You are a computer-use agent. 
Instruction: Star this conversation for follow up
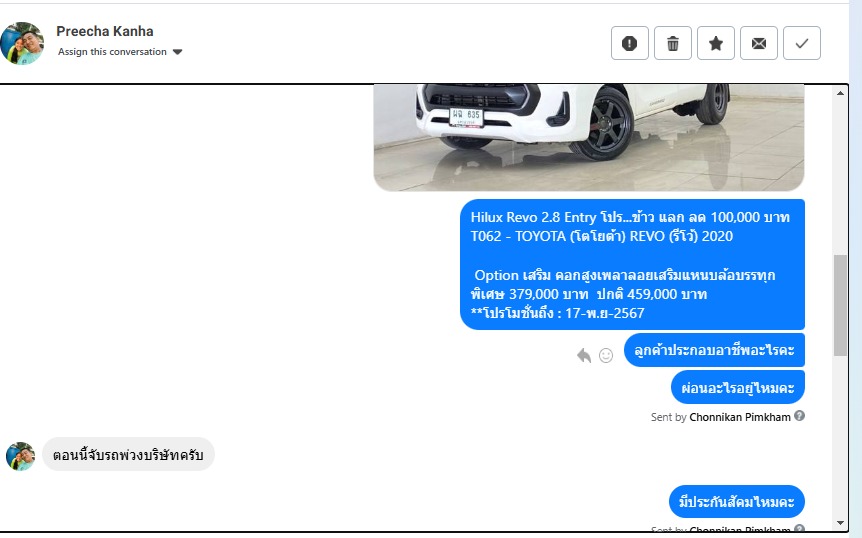click(716, 43)
